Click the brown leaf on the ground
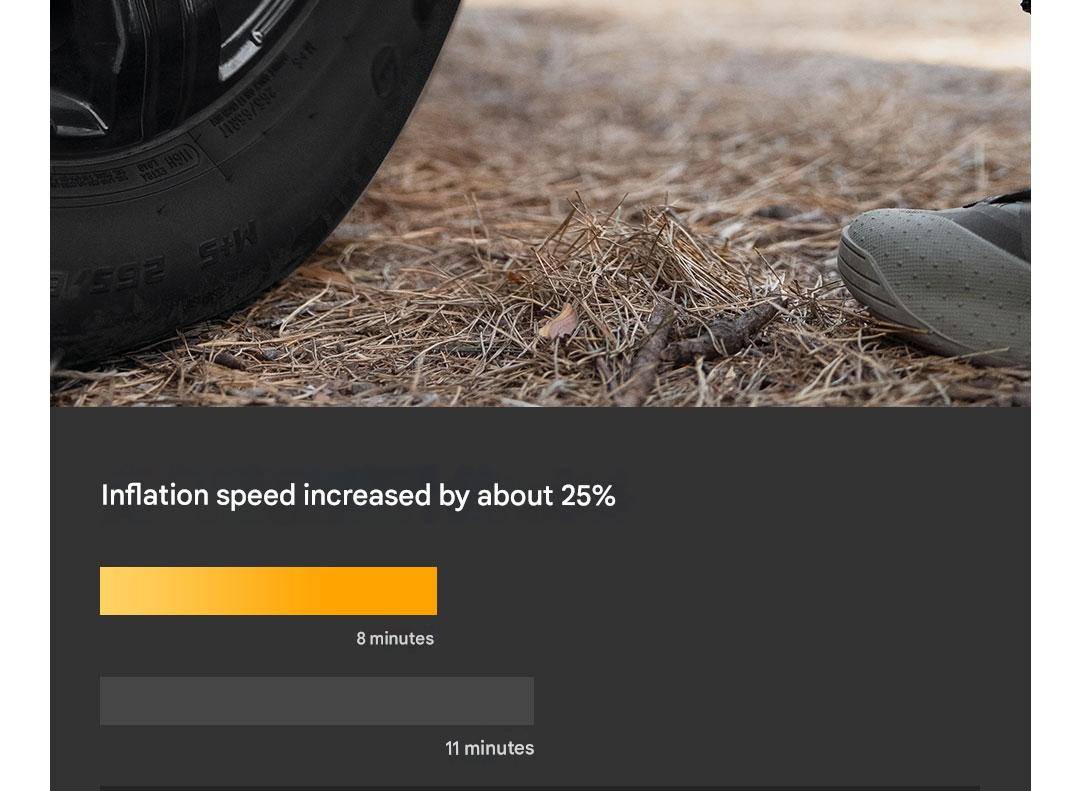This screenshot has height=791, width=1080. [560, 322]
